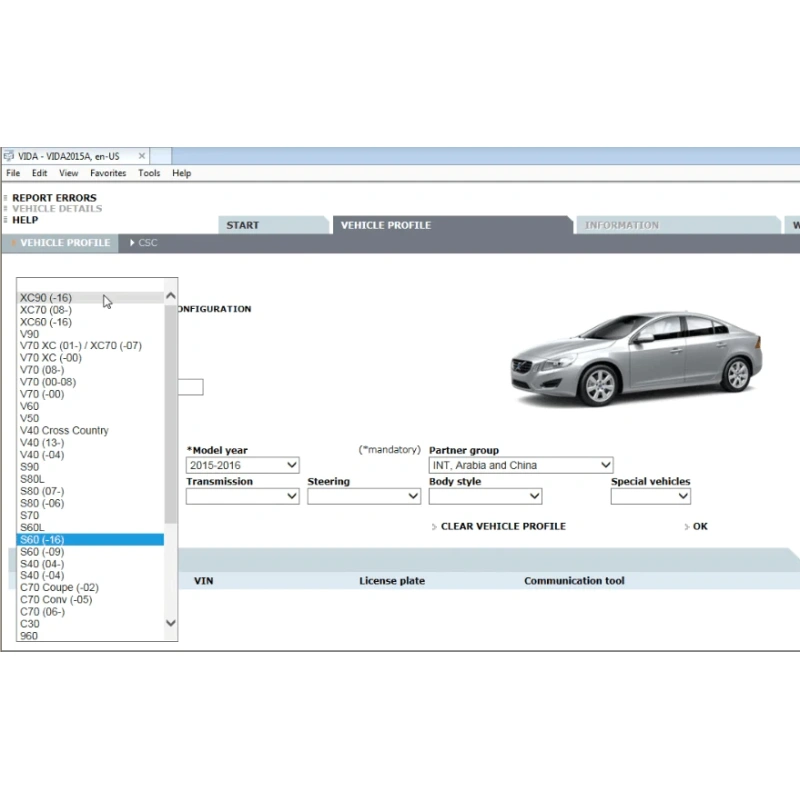This screenshot has height=800, width=800.
Task: Open the Favorites menu
Action: click(108, 173)
